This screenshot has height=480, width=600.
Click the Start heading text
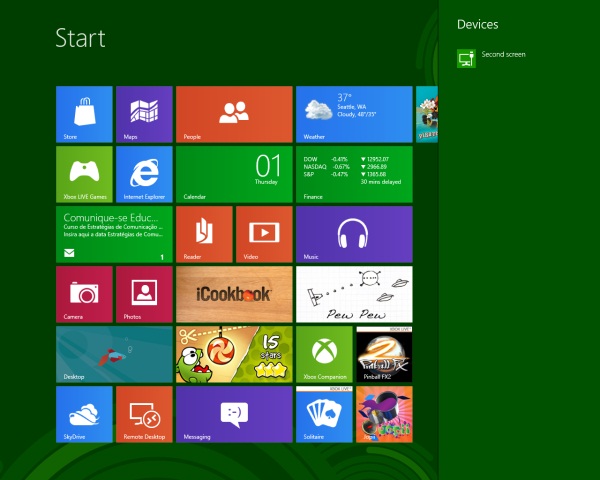(x=80, y=38)
